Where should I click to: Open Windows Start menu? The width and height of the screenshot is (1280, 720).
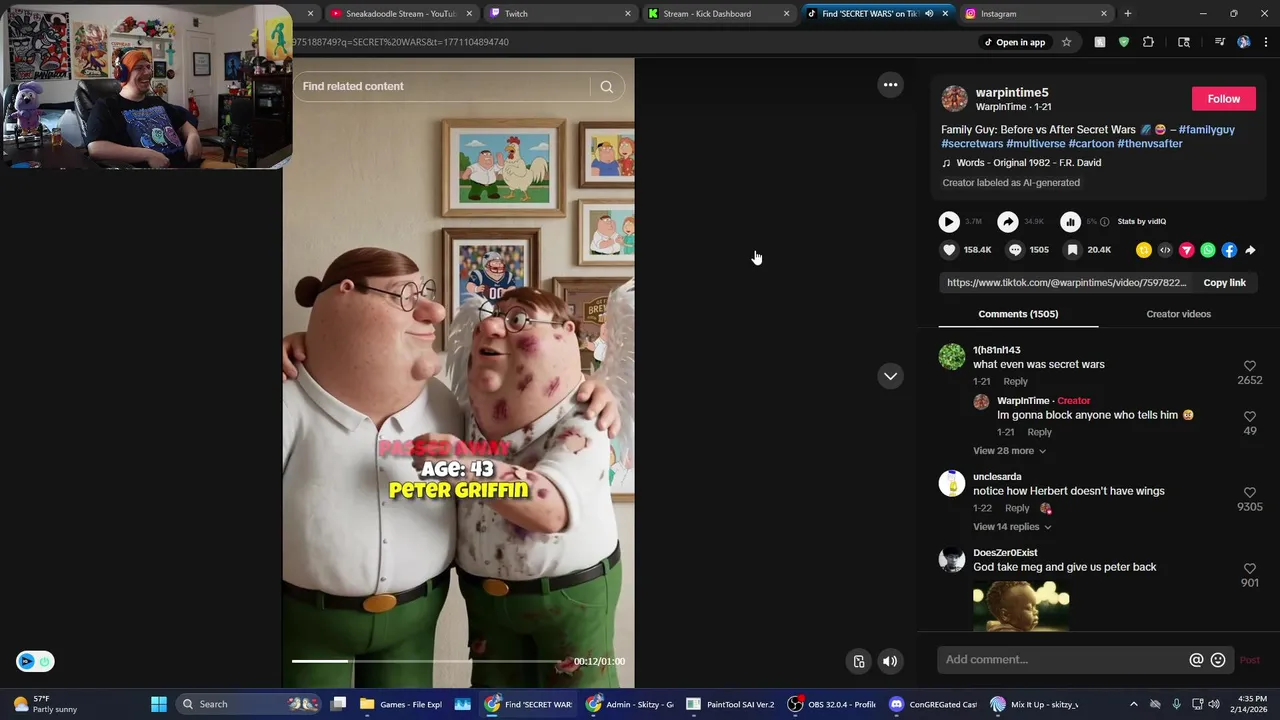pyautogui.click(x=159, y=704)
